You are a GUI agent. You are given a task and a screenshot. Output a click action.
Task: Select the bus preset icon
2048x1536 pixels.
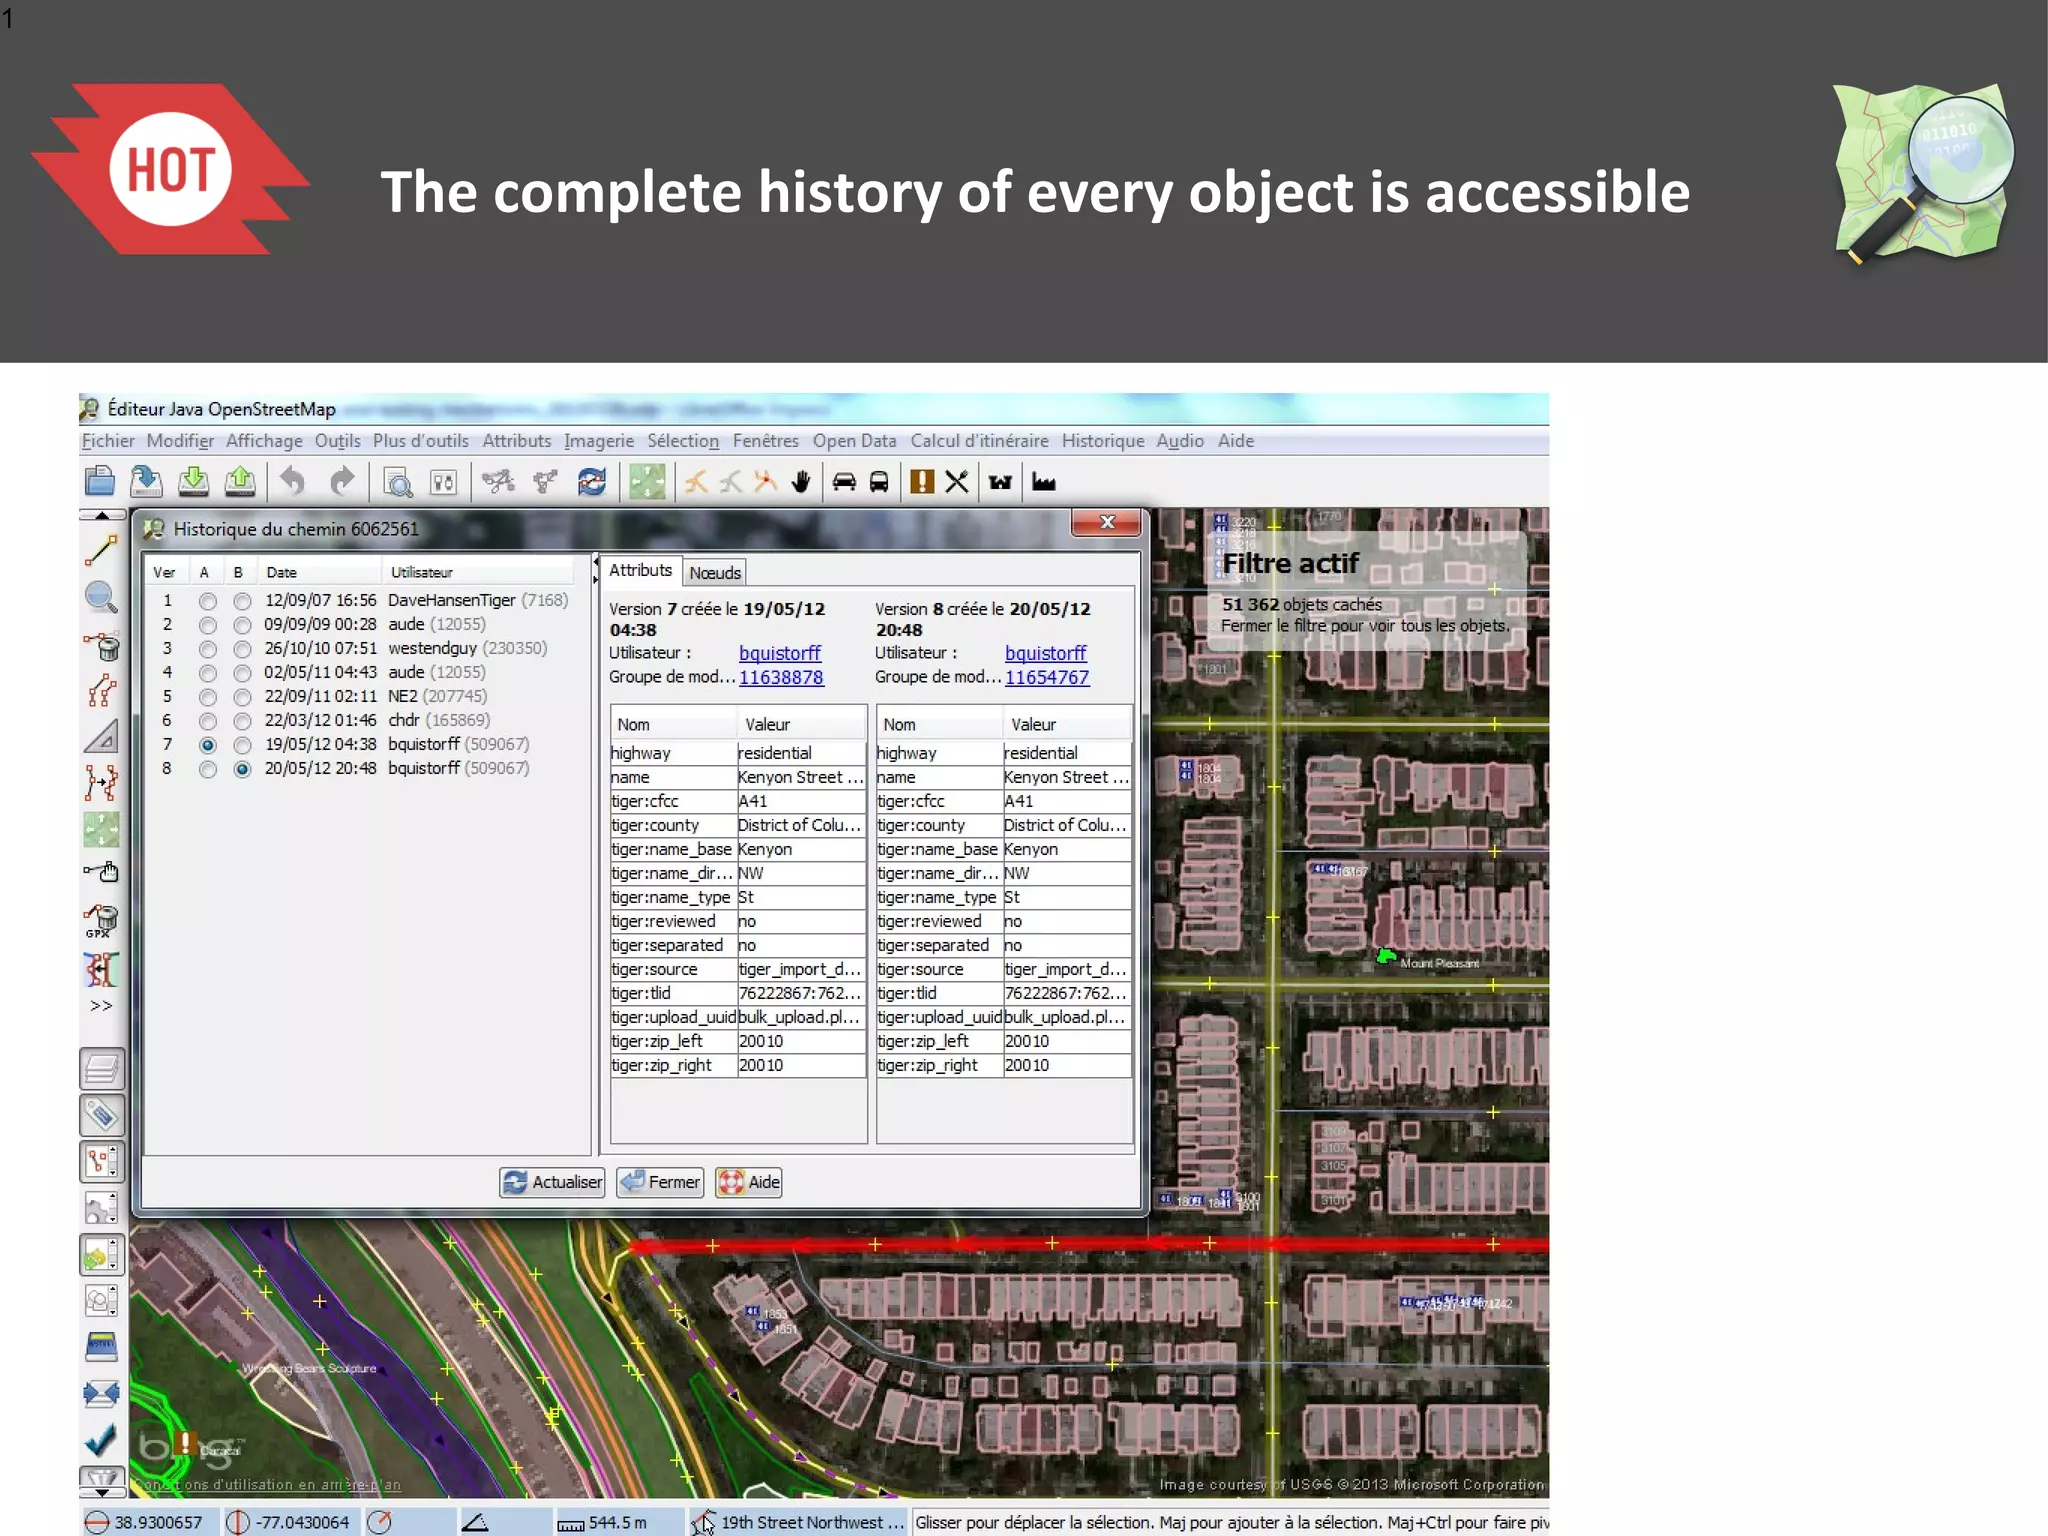[x=879, y=482]
